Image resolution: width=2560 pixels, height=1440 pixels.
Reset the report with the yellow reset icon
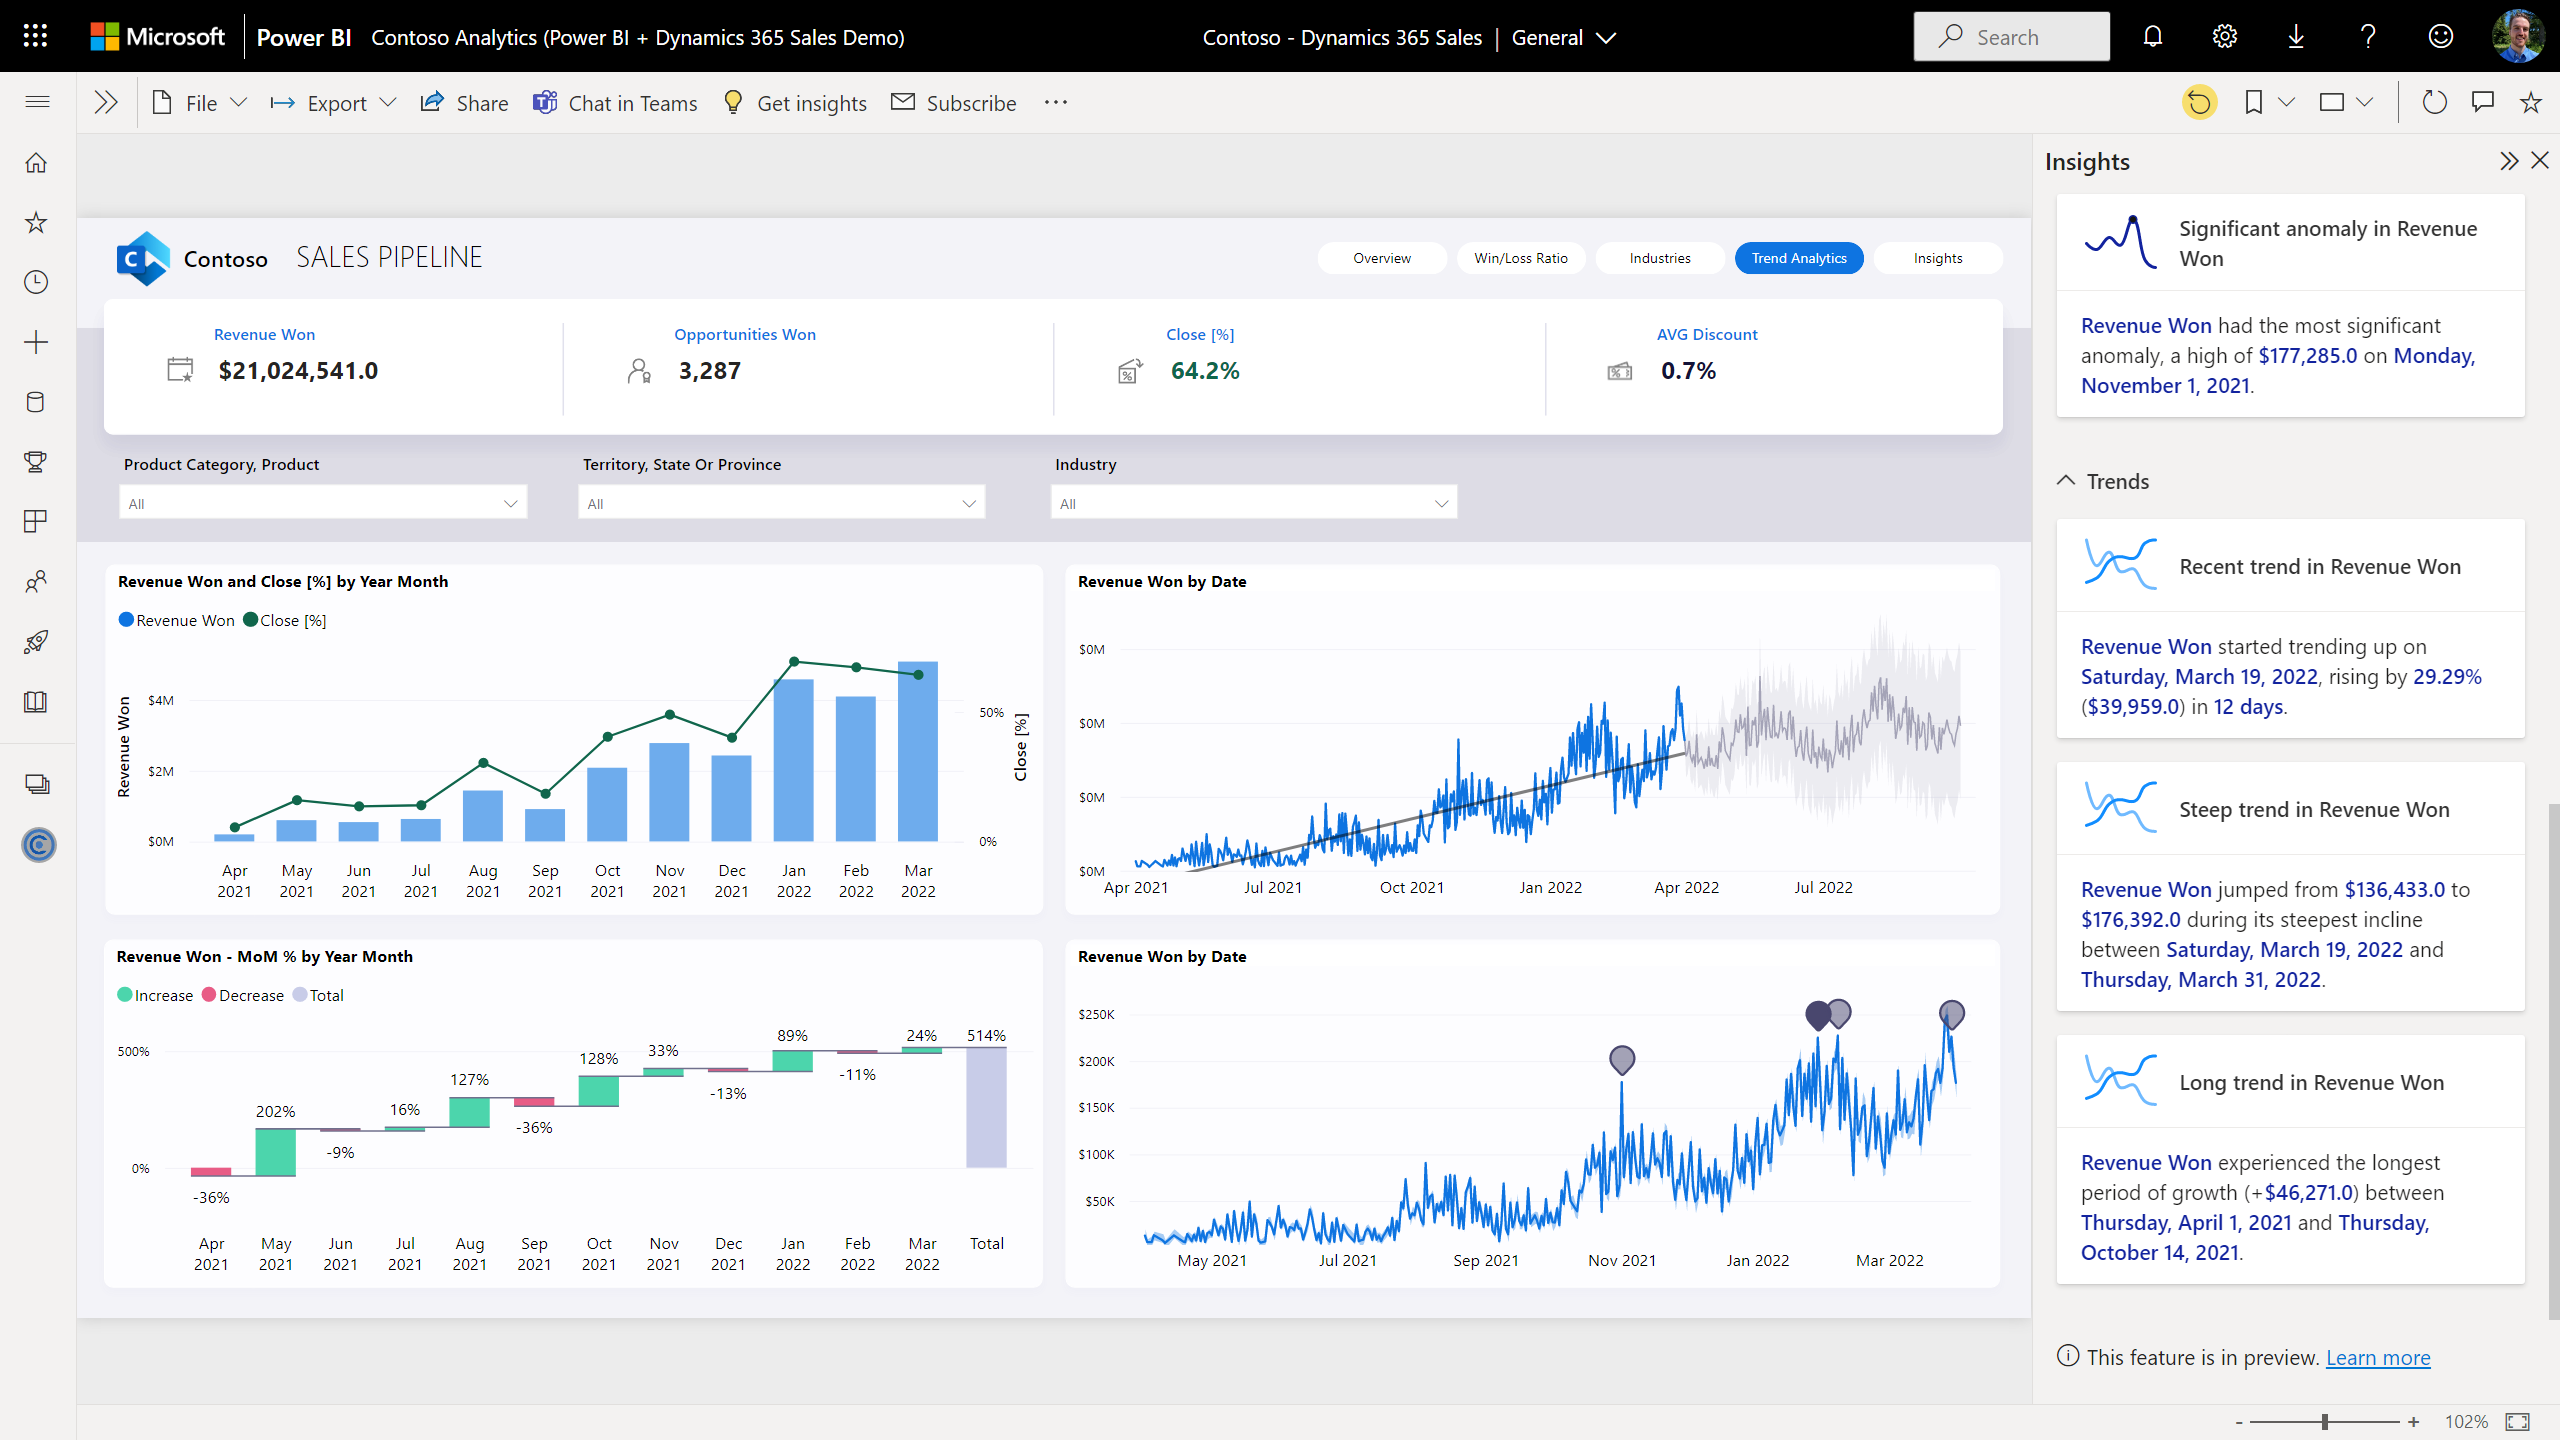[x=2199, y=101]
